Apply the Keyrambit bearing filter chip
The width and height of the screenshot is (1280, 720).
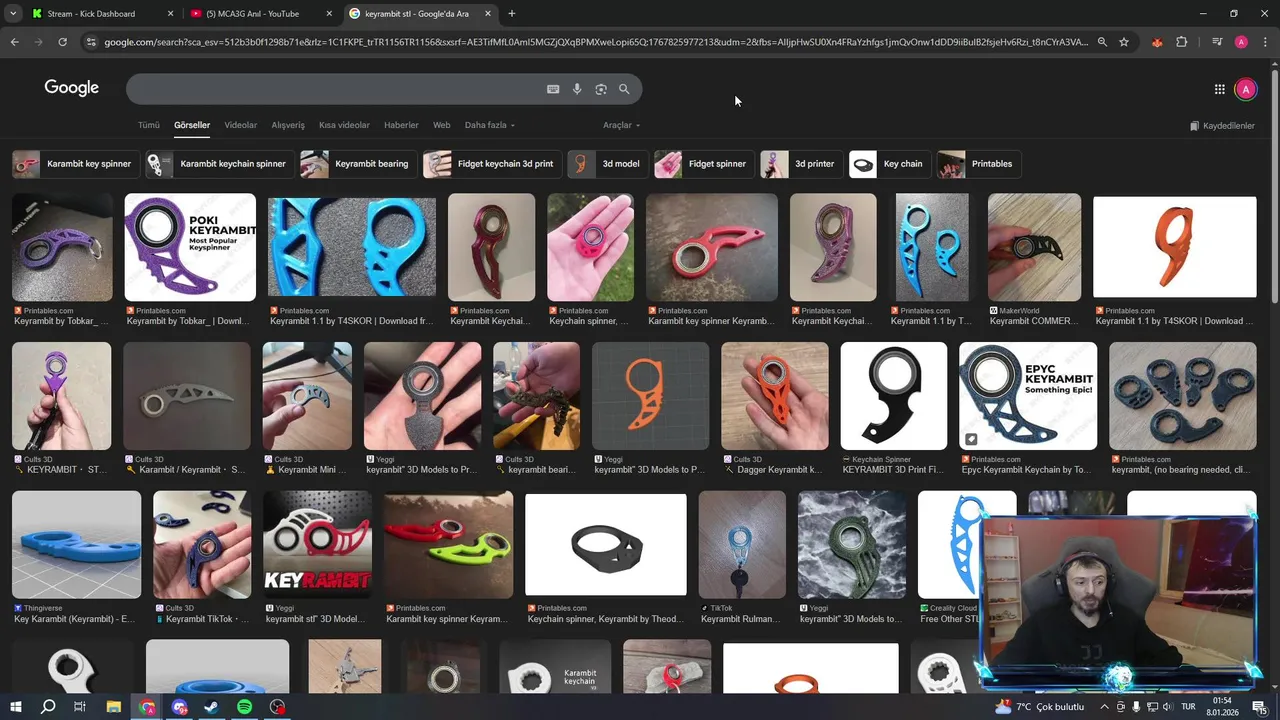[358, 164]
